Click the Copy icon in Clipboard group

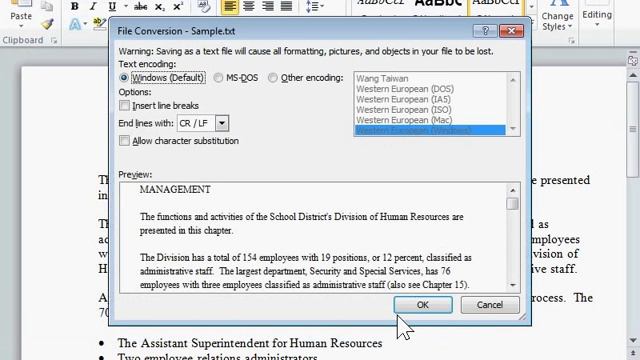47,6
